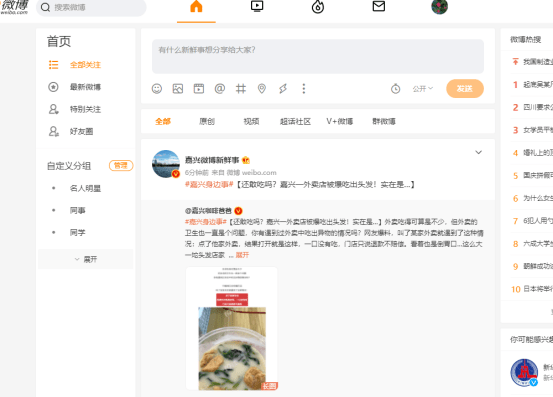
Task: Switch to the 原创 feed tab
Action: click(207, 122)
